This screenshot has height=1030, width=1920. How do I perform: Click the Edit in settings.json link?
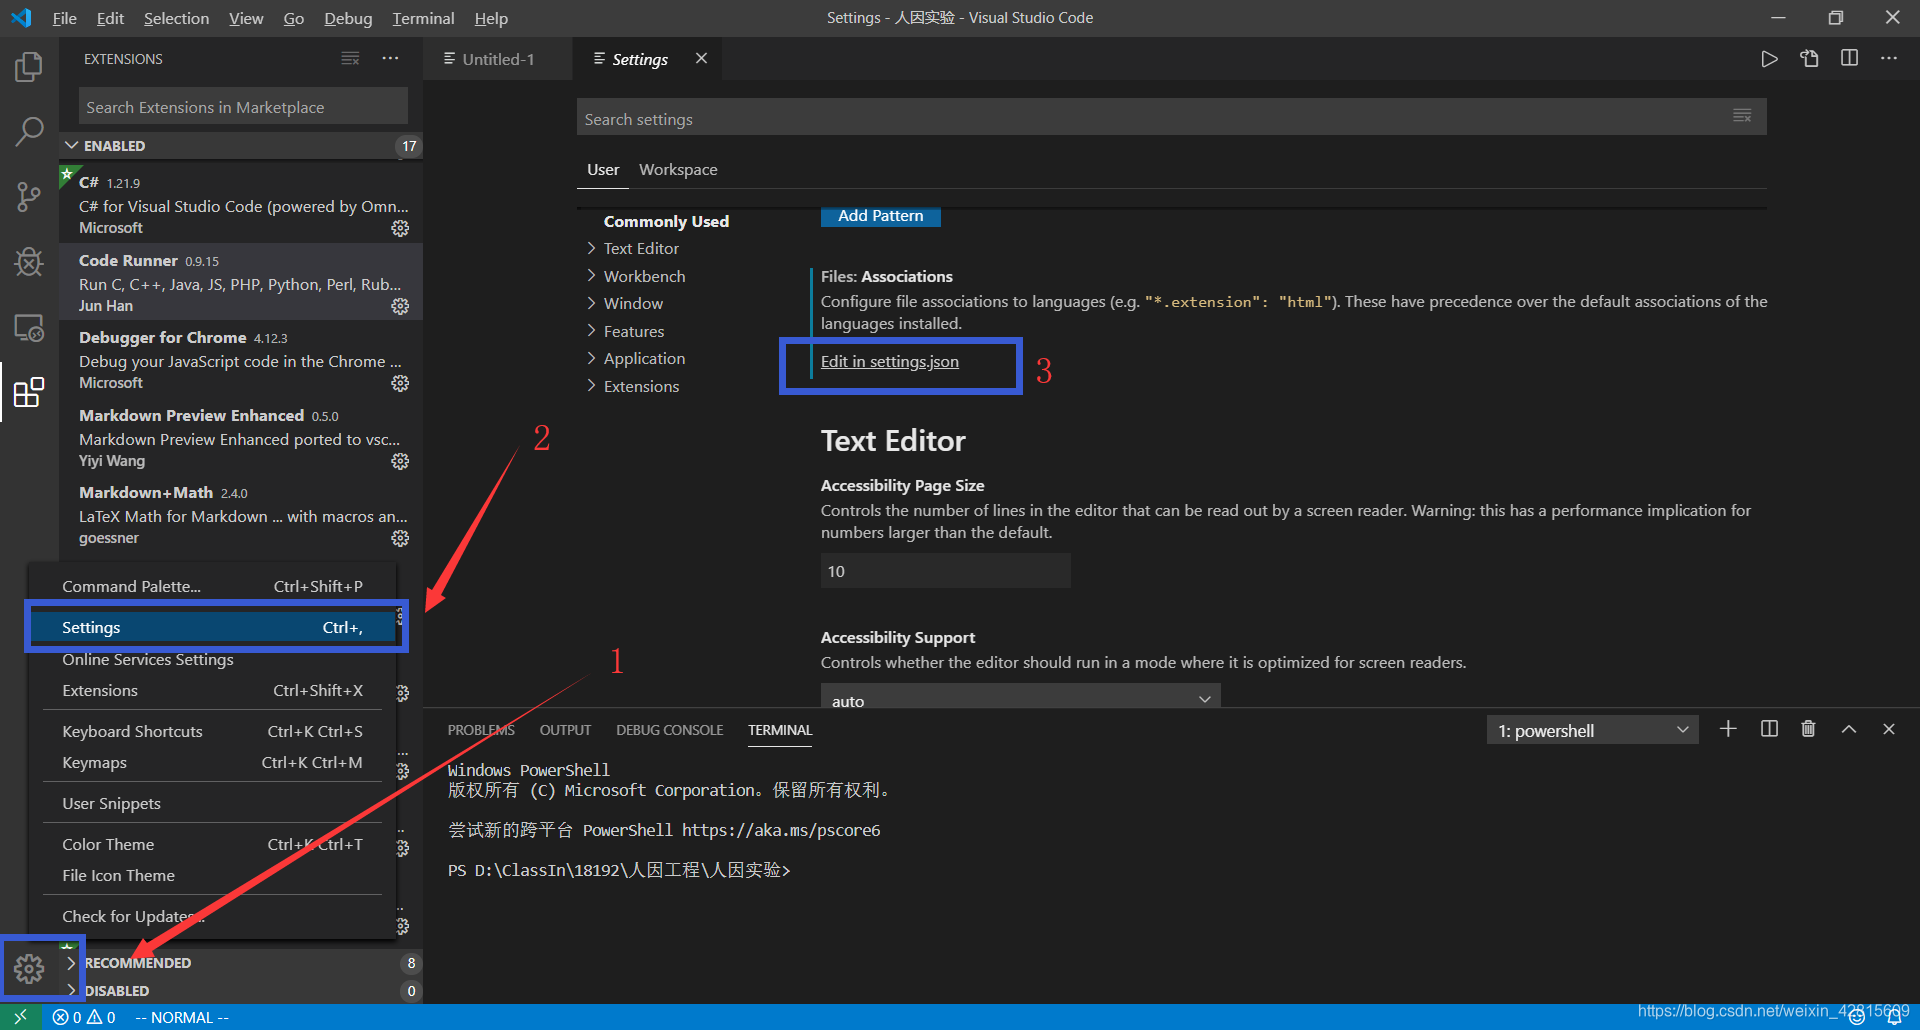[889, 361]
